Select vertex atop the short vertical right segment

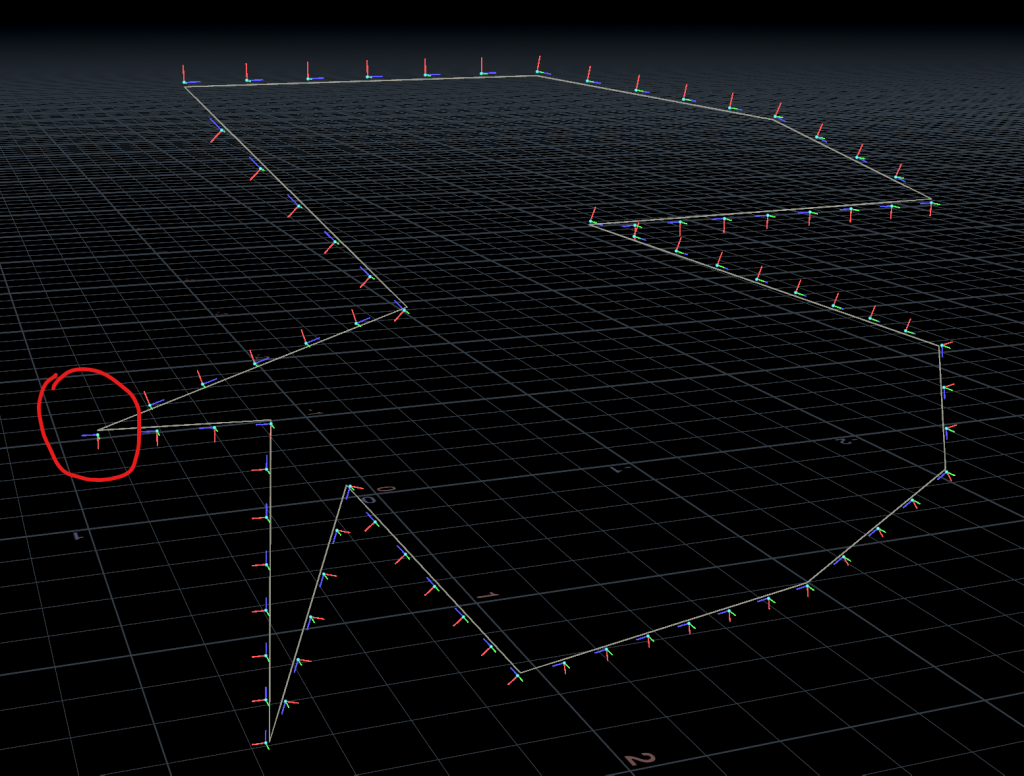[939, 346]
